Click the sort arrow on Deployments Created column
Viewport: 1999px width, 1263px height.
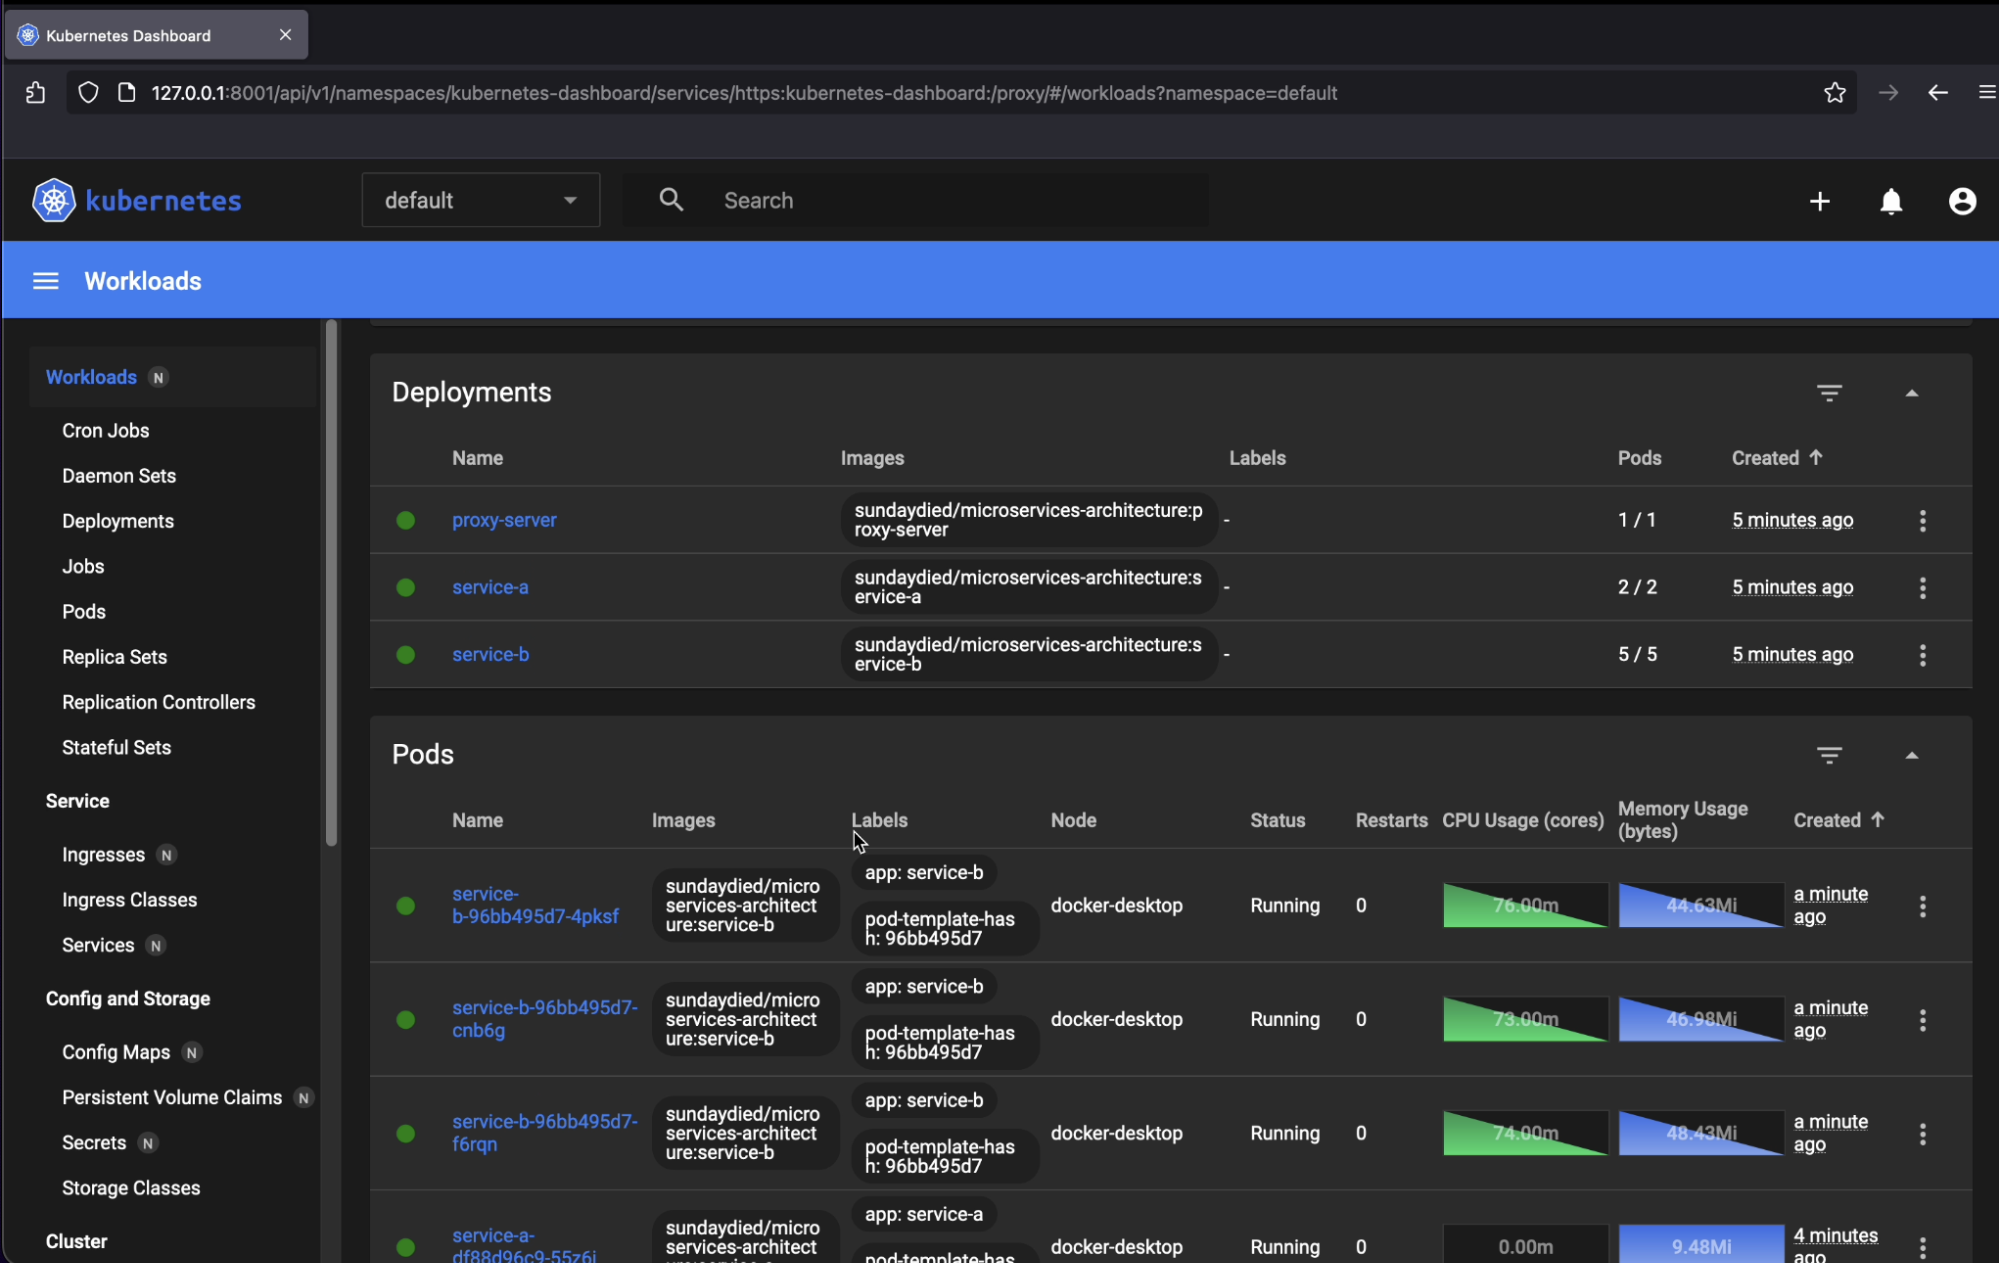pyautogui.click(x=1816, y=457)
